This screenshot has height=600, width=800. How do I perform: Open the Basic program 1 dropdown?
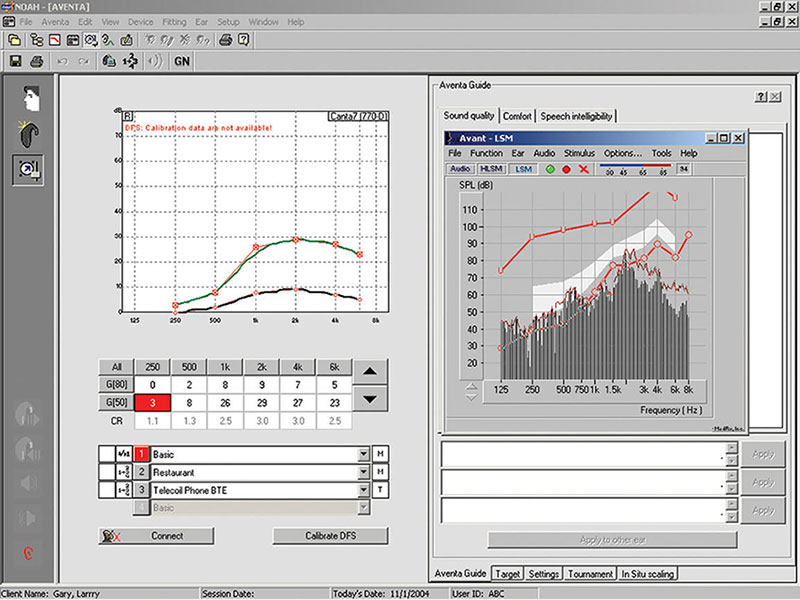(362, 454)
